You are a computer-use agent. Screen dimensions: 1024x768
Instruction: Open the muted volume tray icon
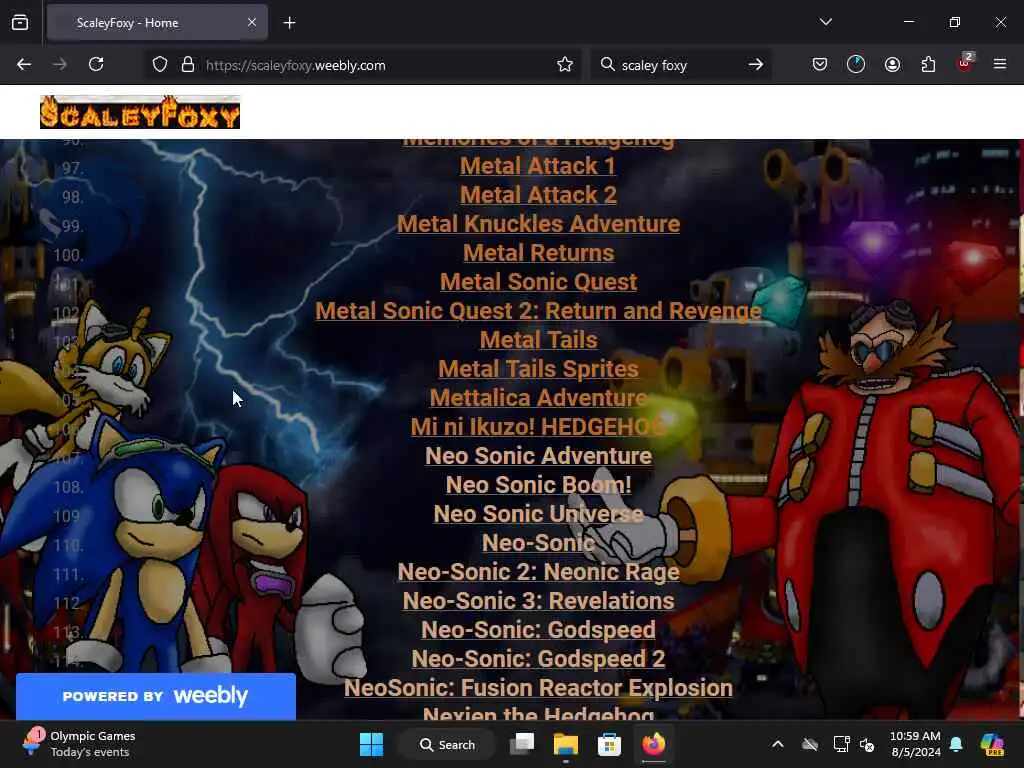[867, 744]
